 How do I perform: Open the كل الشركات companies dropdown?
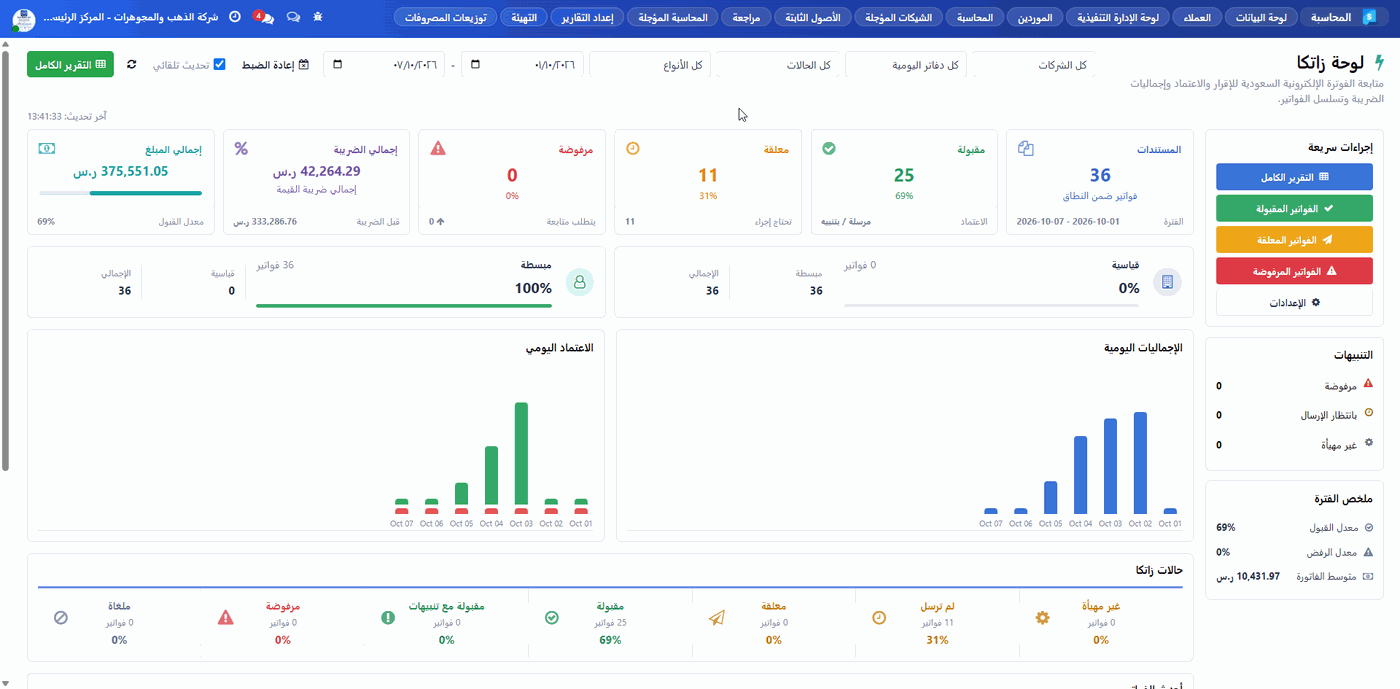point(1033,65)
